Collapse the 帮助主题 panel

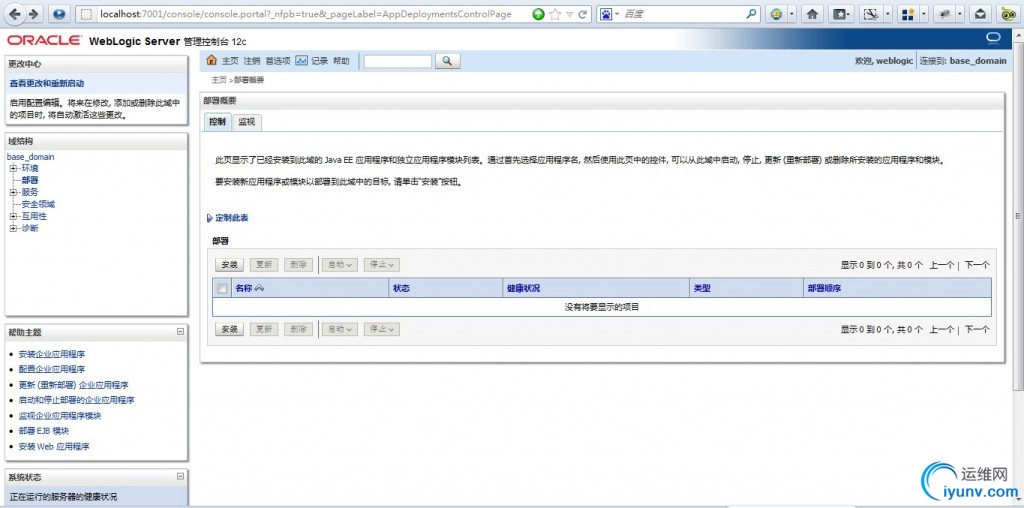180,332
